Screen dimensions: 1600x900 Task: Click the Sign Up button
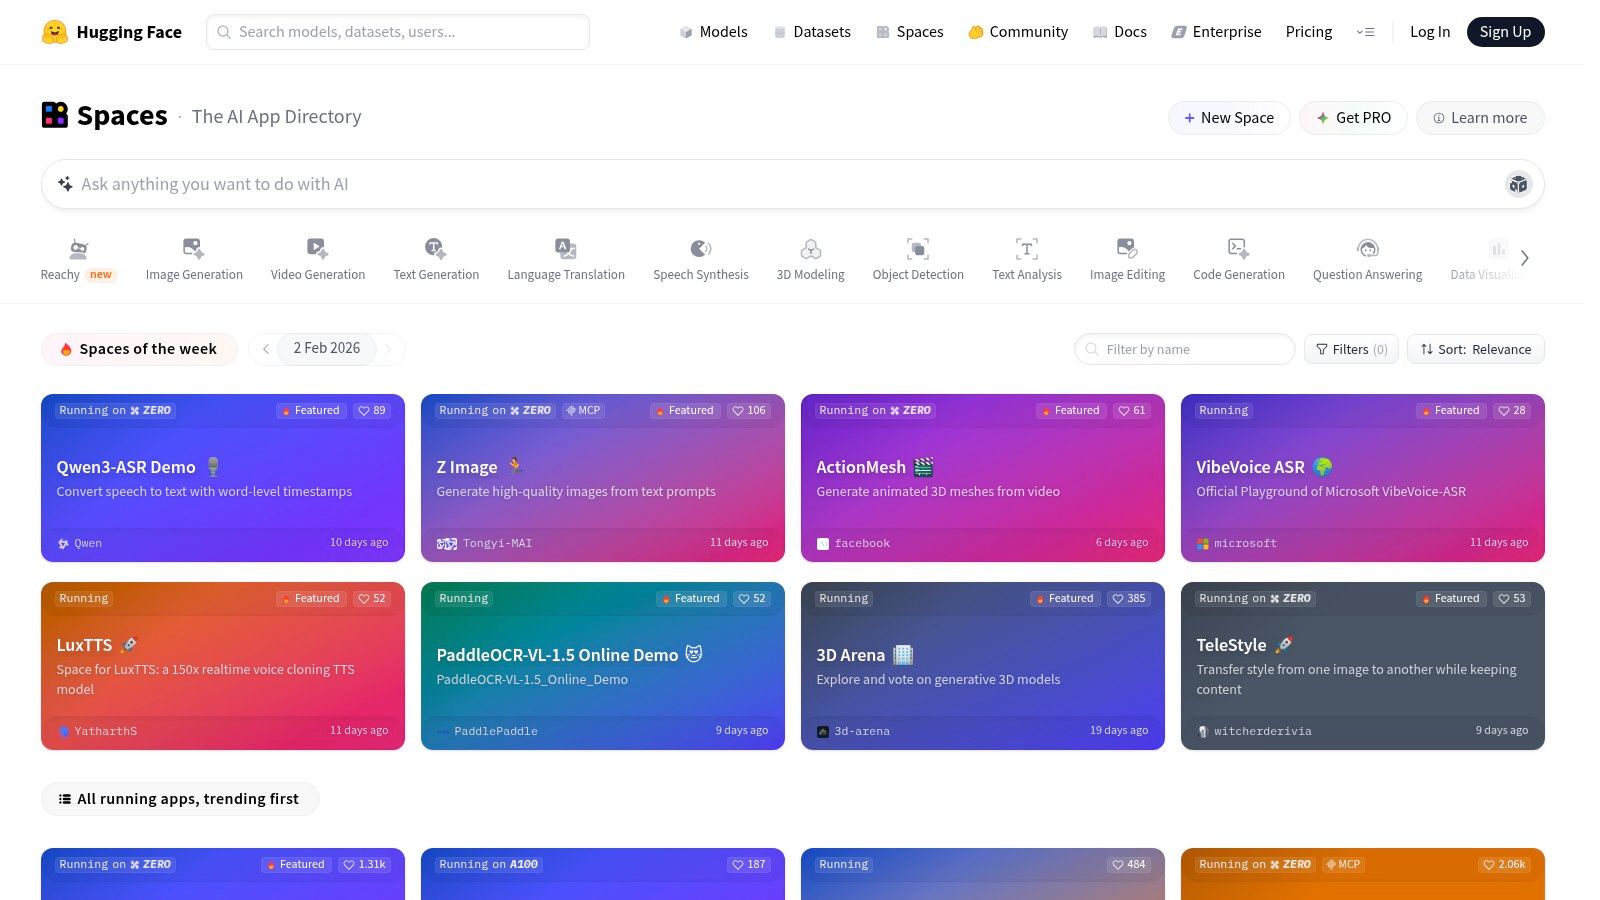point(1505,32)
